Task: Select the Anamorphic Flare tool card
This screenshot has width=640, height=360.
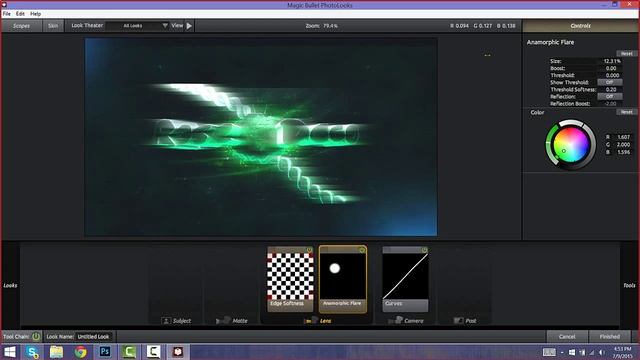Action: (343, 279)
